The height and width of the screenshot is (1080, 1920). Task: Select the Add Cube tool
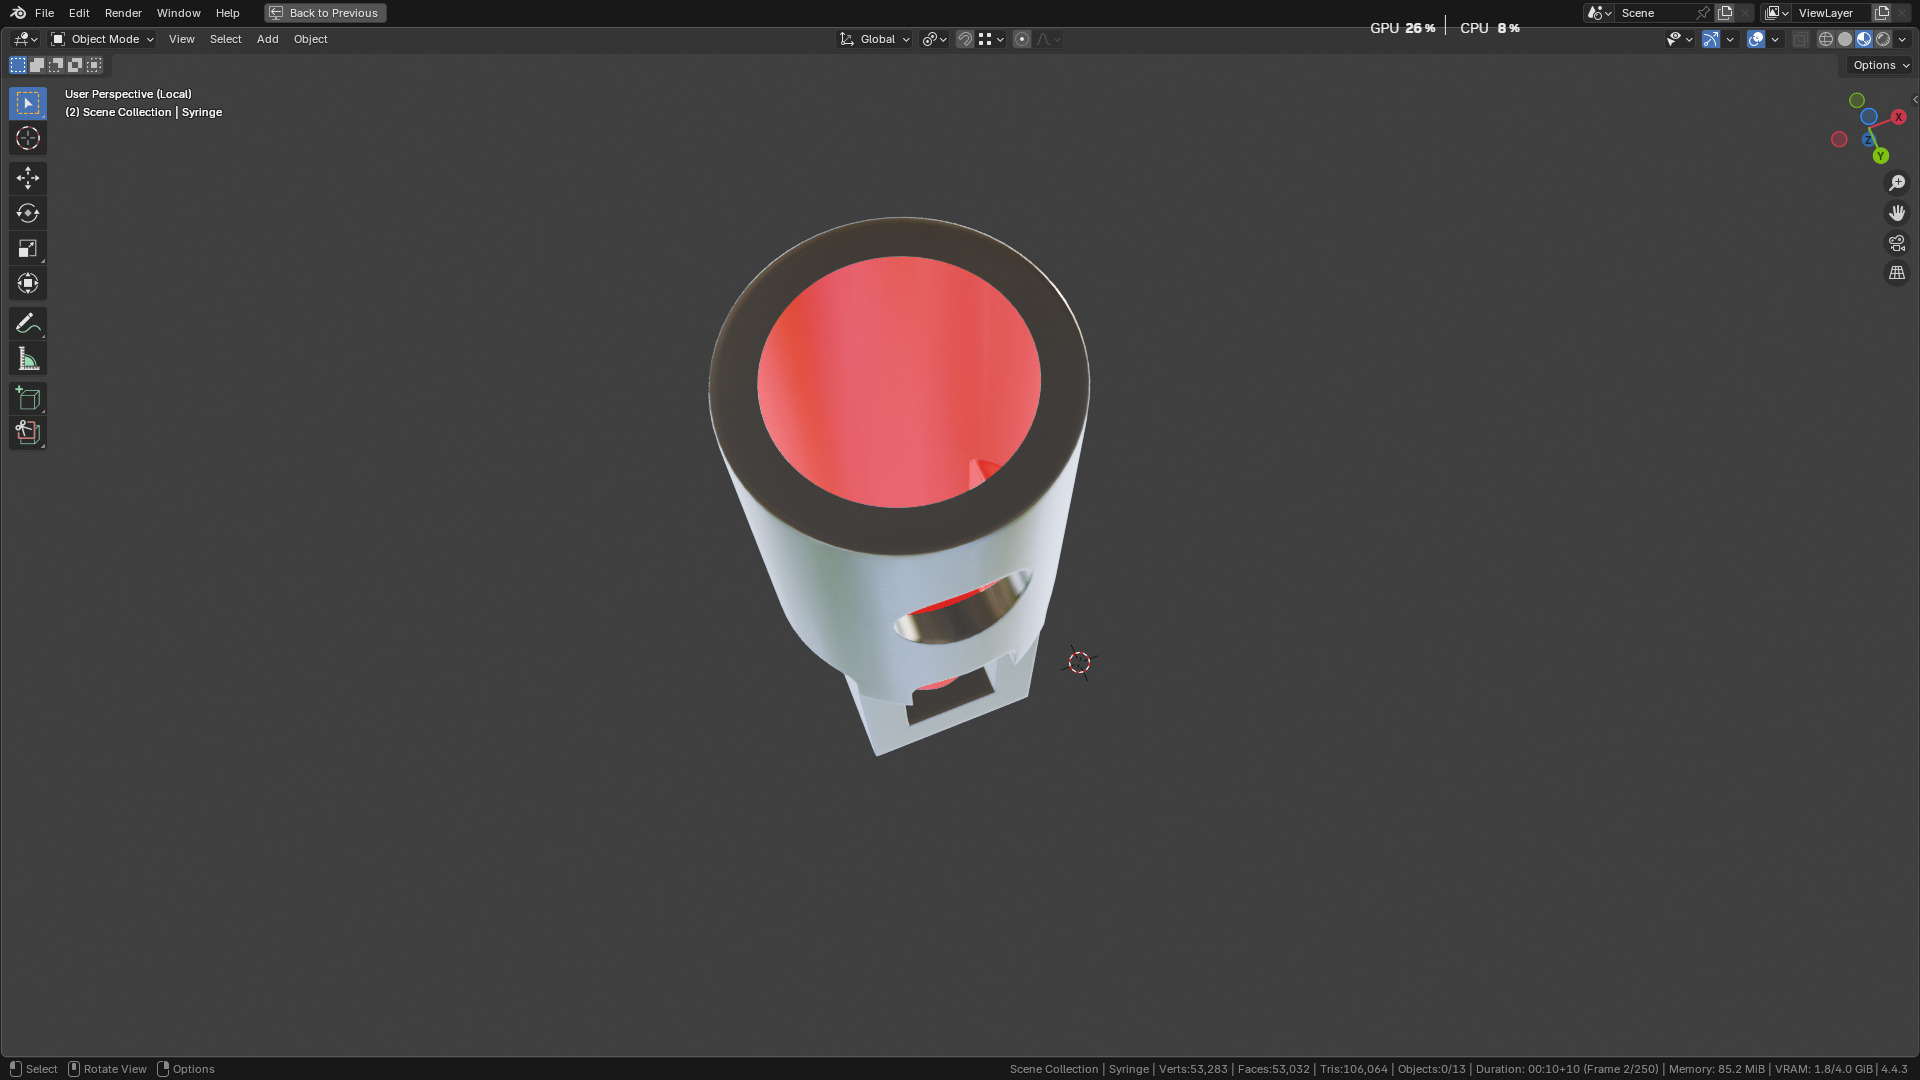(x=28, y=399)
